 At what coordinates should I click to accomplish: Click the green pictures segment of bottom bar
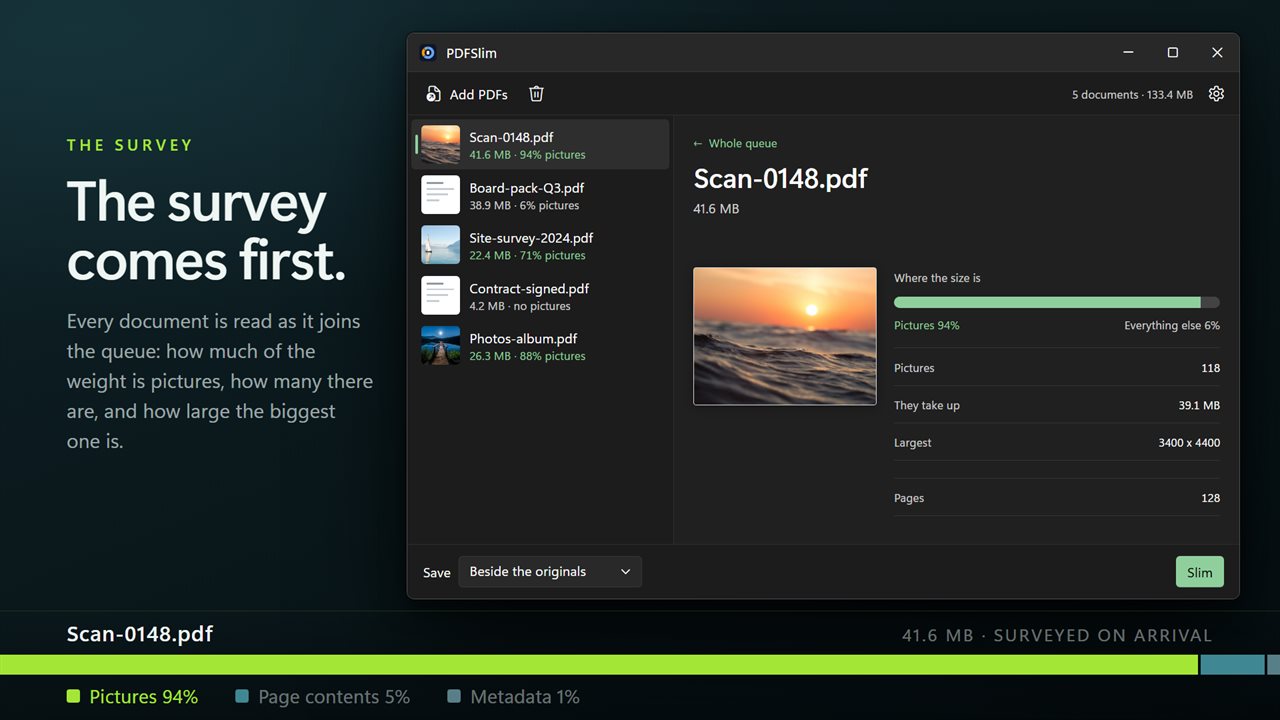tap(599, 665)
